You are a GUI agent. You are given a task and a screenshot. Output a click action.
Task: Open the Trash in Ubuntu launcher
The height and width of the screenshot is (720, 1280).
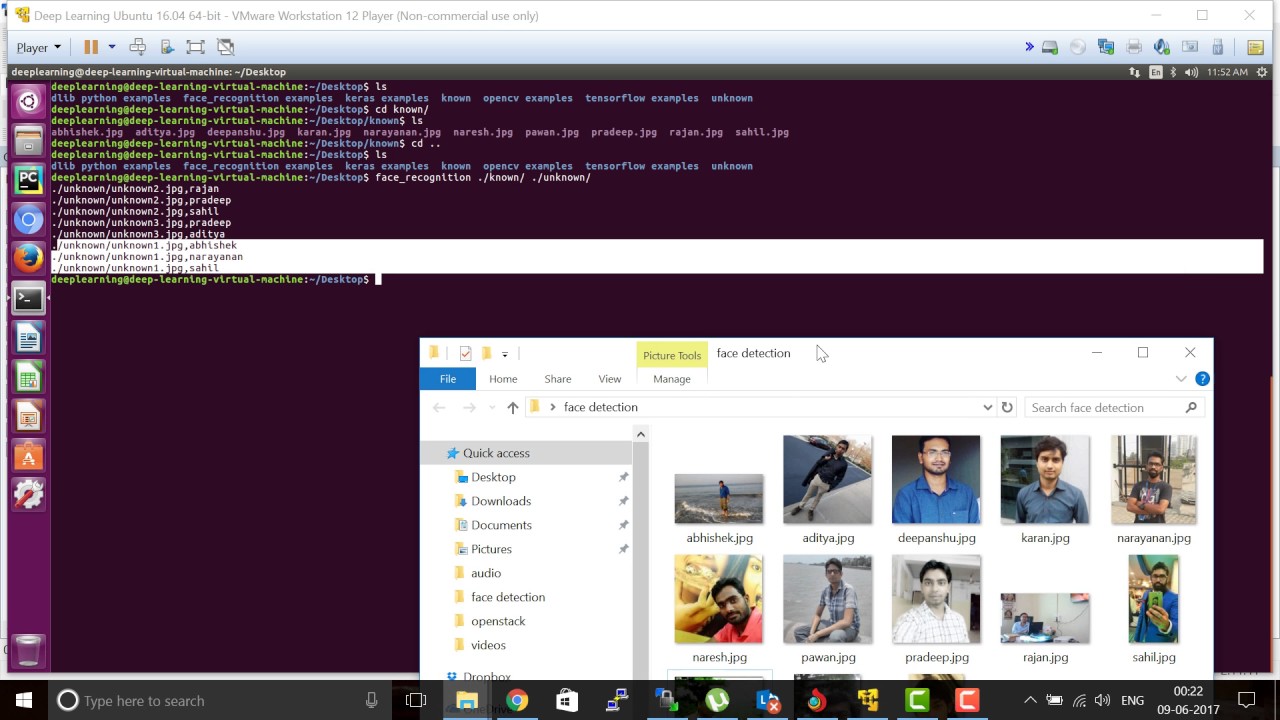[x=28, y=650]
